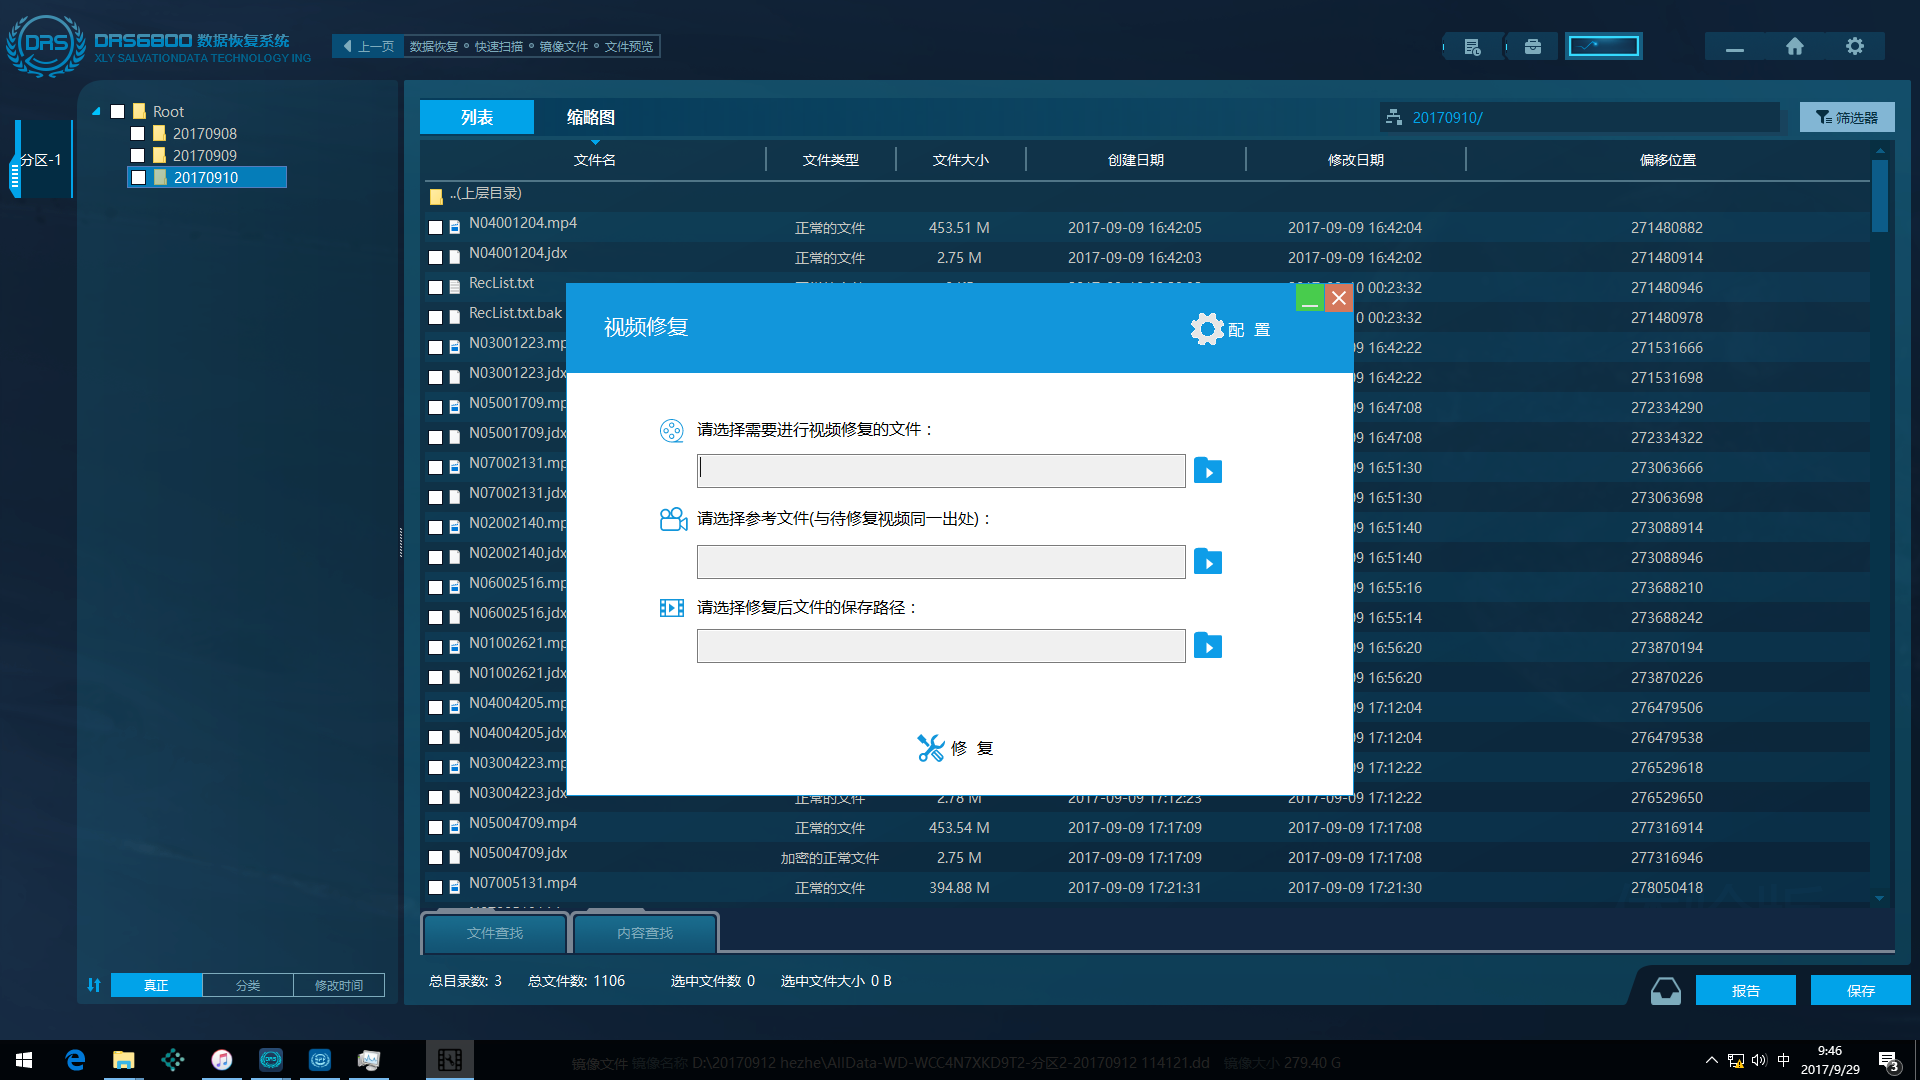The width and height of the screenshot is (1920, 1080).
Task: Tick the checkbox for folder 20170908
Action: click(138, 134)
